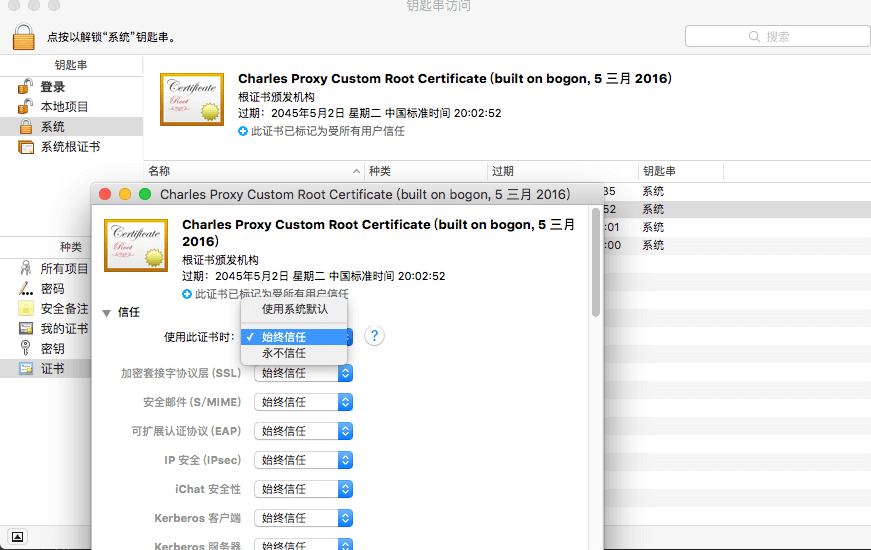Click the certificate dialog vertical scrollbar
Viewport: 871px width, 550px height.
[595, 262]
